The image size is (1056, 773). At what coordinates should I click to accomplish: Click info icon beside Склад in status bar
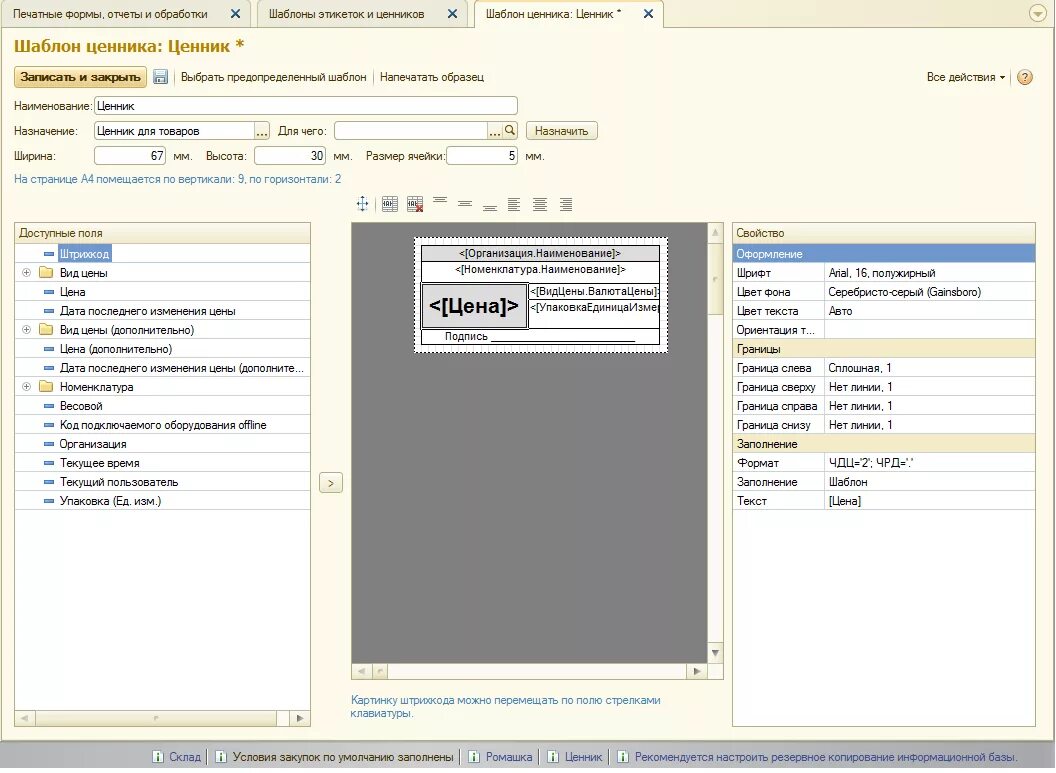(x=158, y=757)
